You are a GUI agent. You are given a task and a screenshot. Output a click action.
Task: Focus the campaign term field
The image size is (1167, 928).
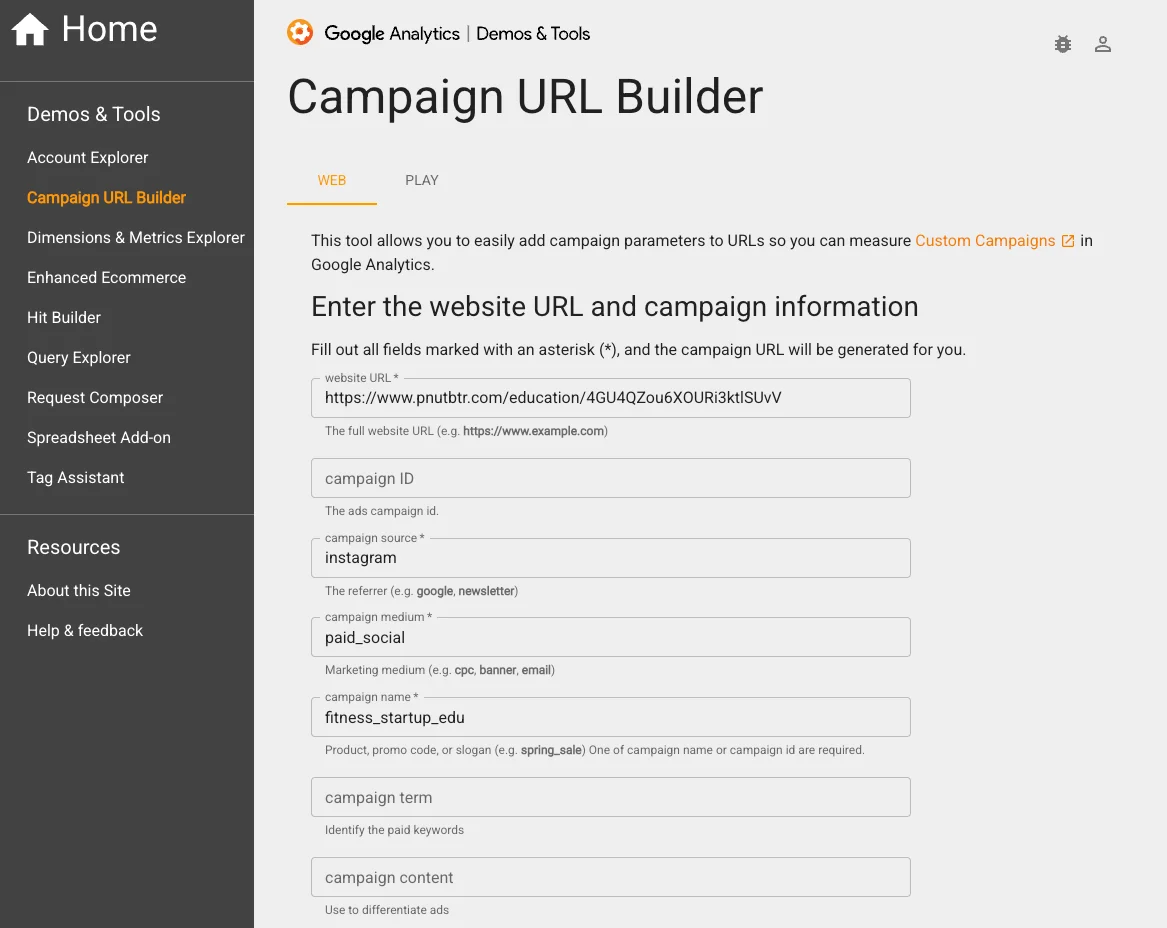pyautogui.click(x=610, y=797)
